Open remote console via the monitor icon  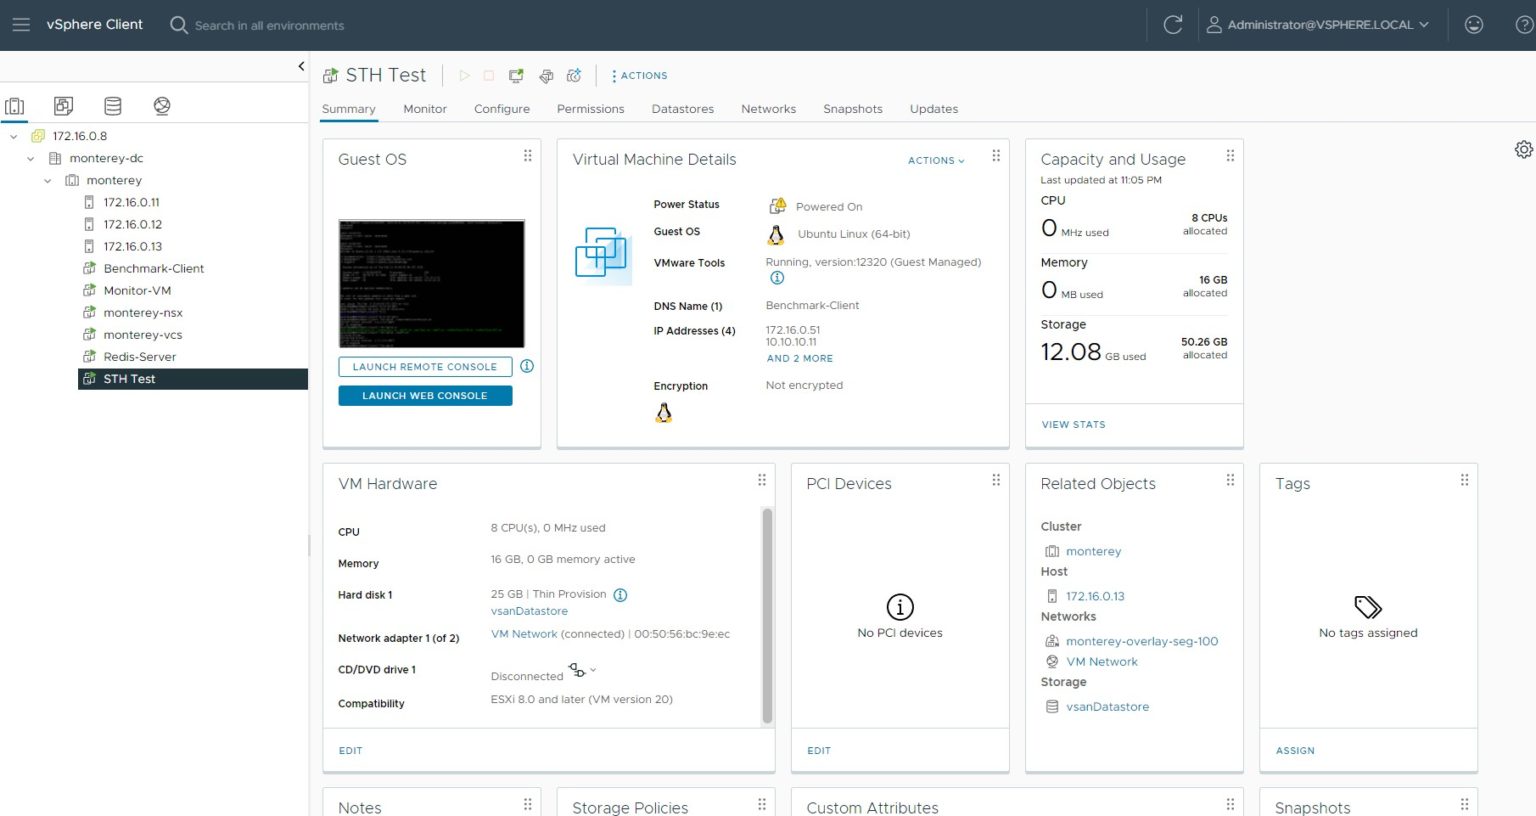(x=515, y=75)
